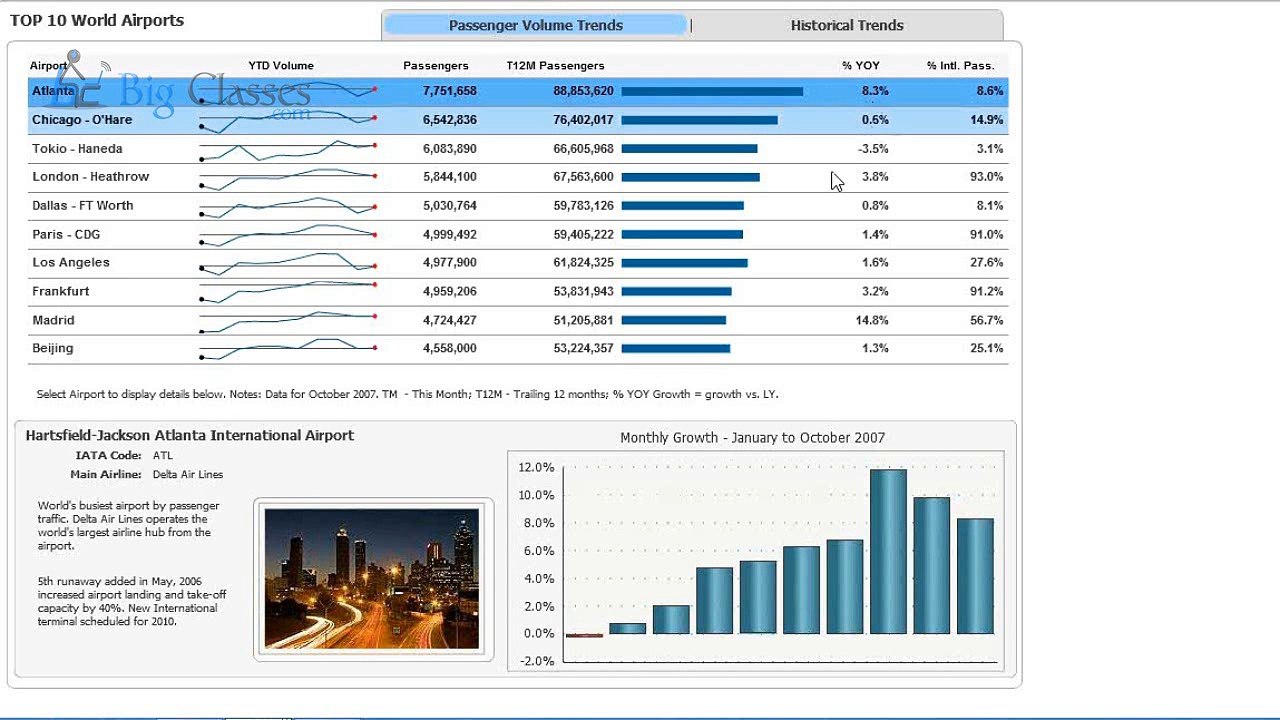The image size is (1280, 720).
Task: Click the Atlanta city skyline photo
Action: [372, 579]
